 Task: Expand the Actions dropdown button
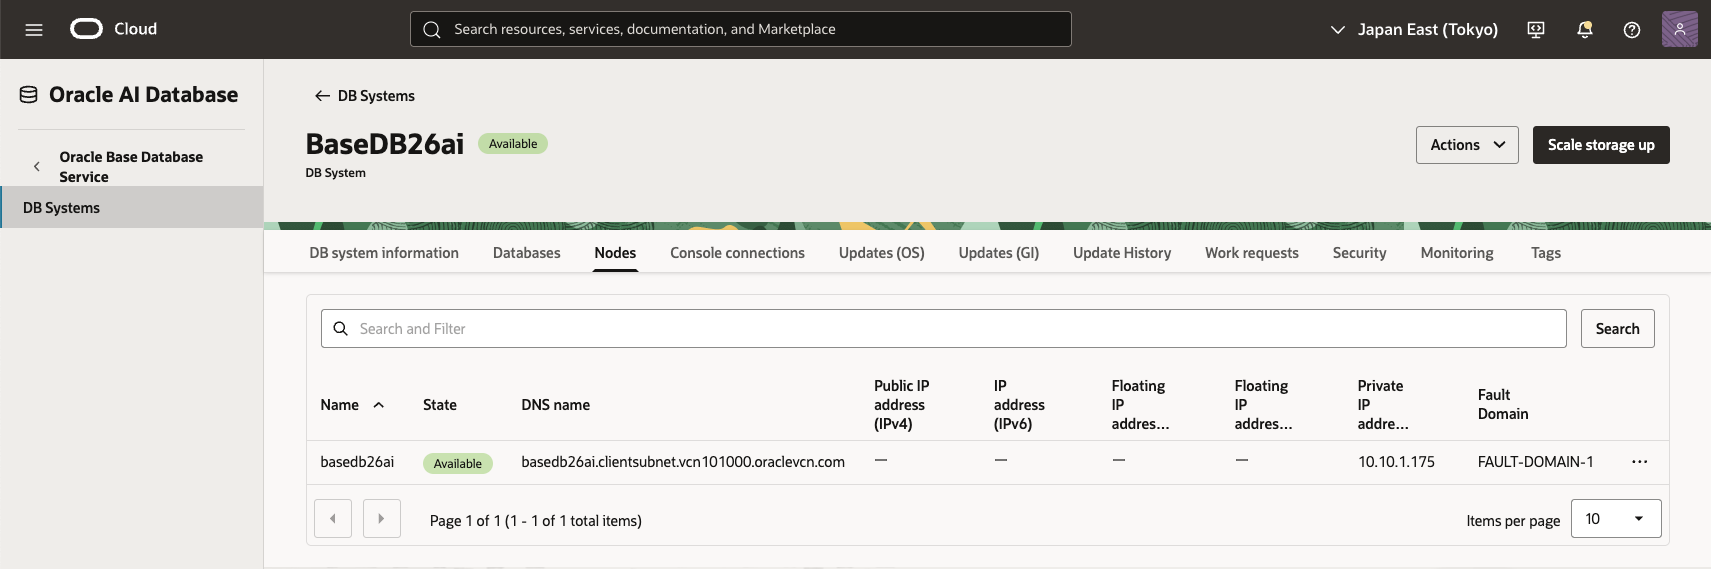point(1467,145)
